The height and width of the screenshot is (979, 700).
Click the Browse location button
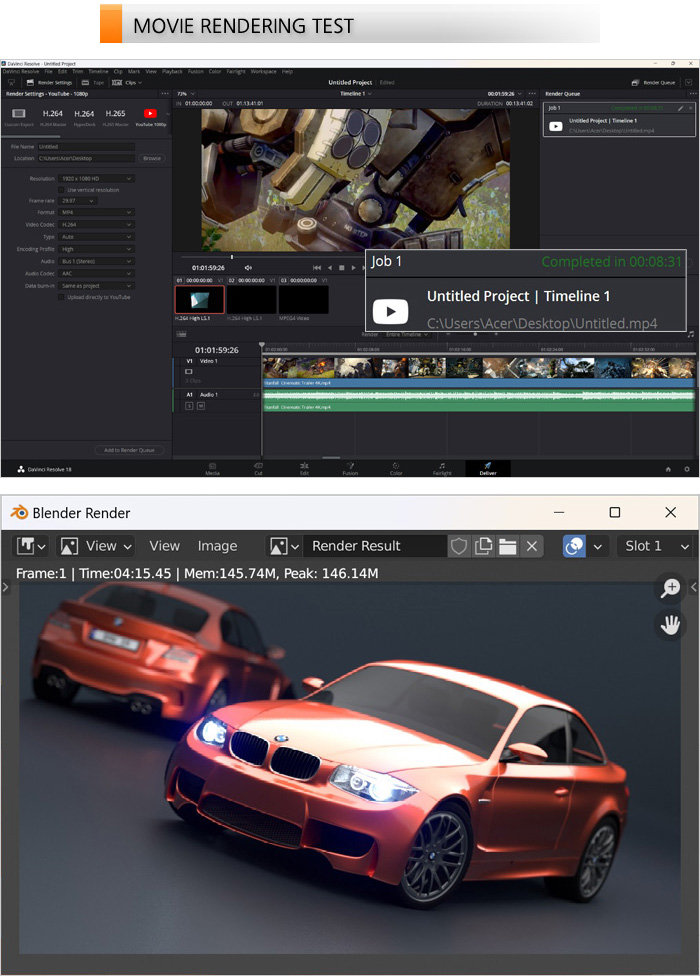152,159
